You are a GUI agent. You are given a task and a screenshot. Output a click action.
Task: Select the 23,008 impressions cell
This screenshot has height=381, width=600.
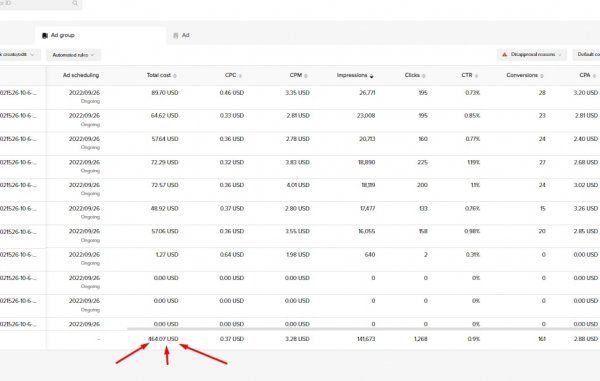[366, 116]
